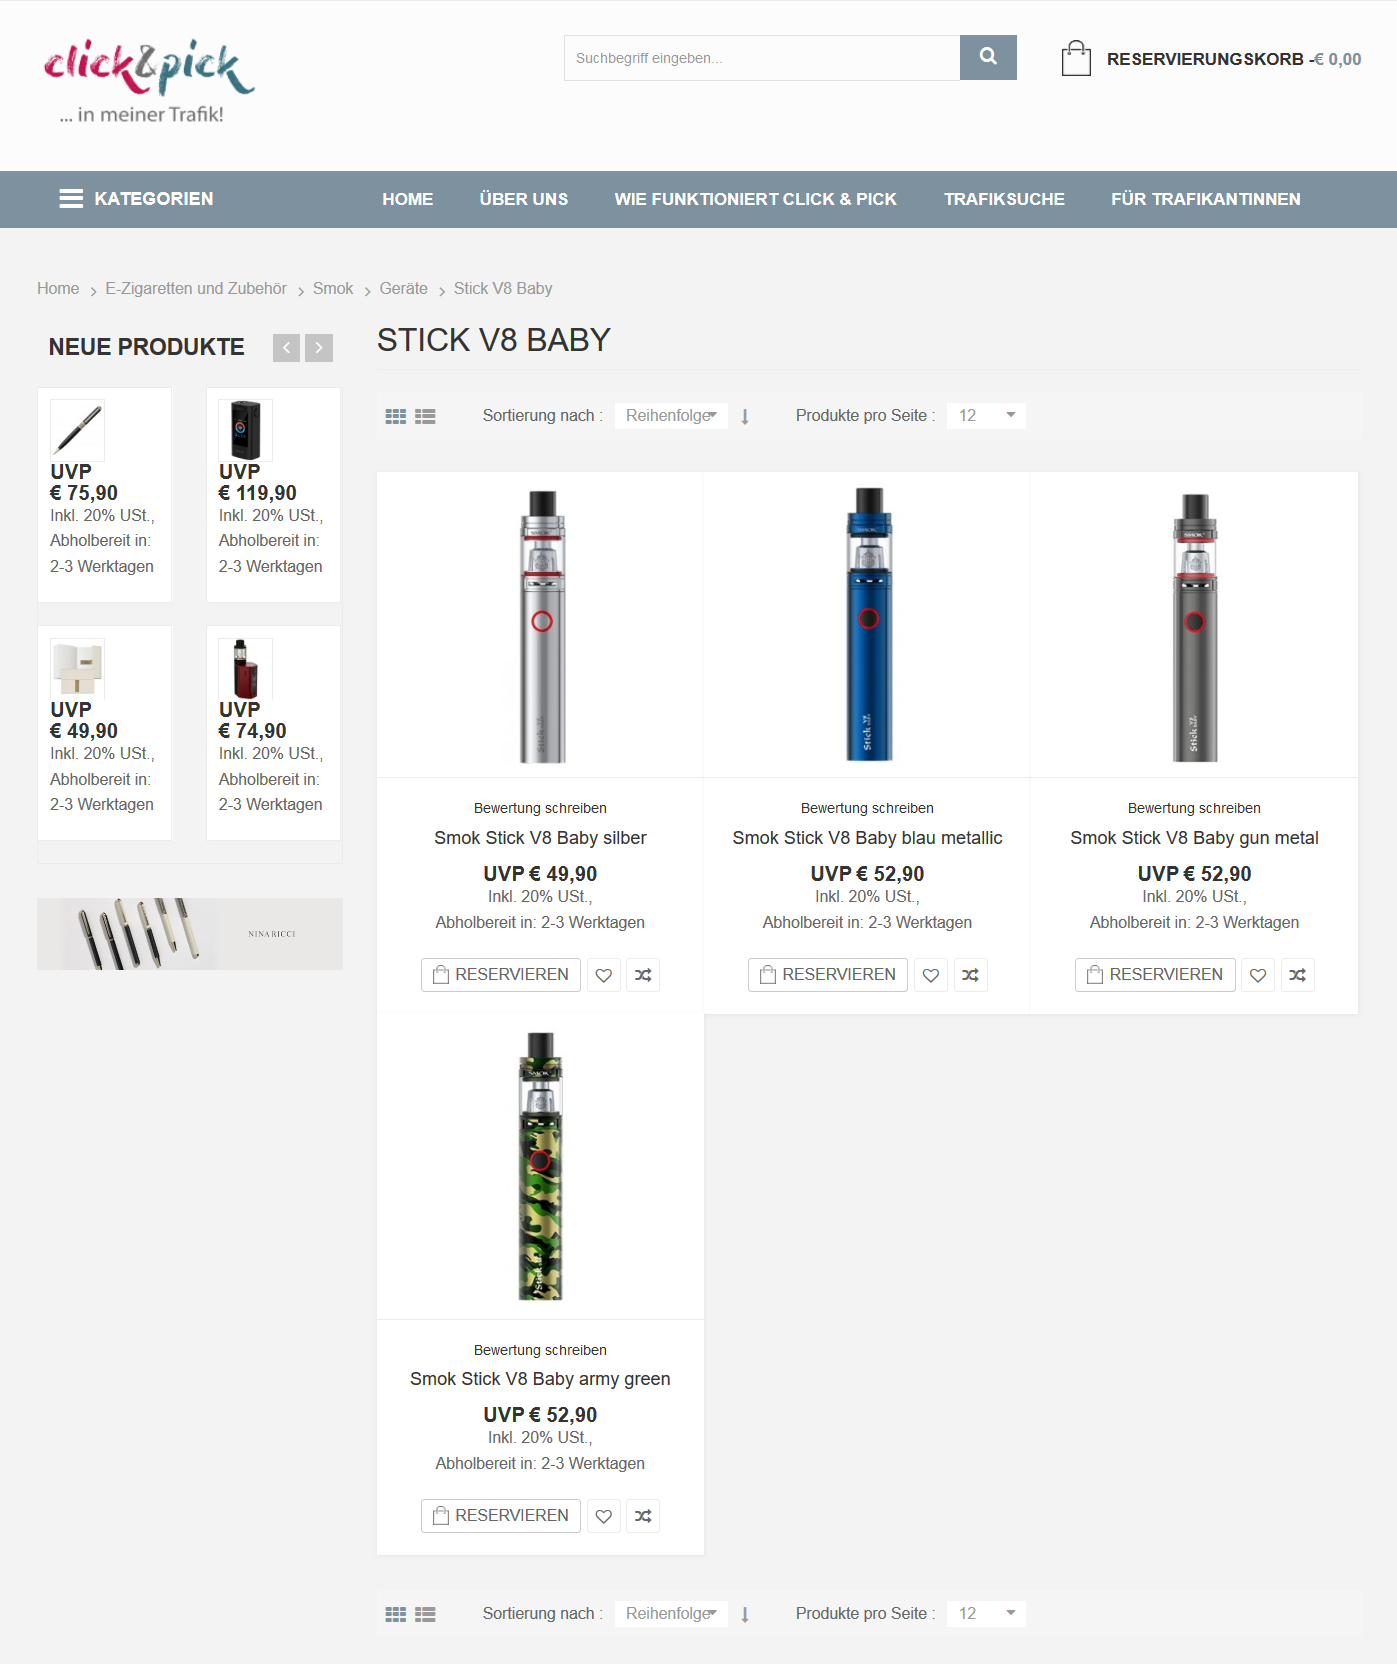Switch to list view in top toolbar

pyautogui.click(x=425, y=416)
